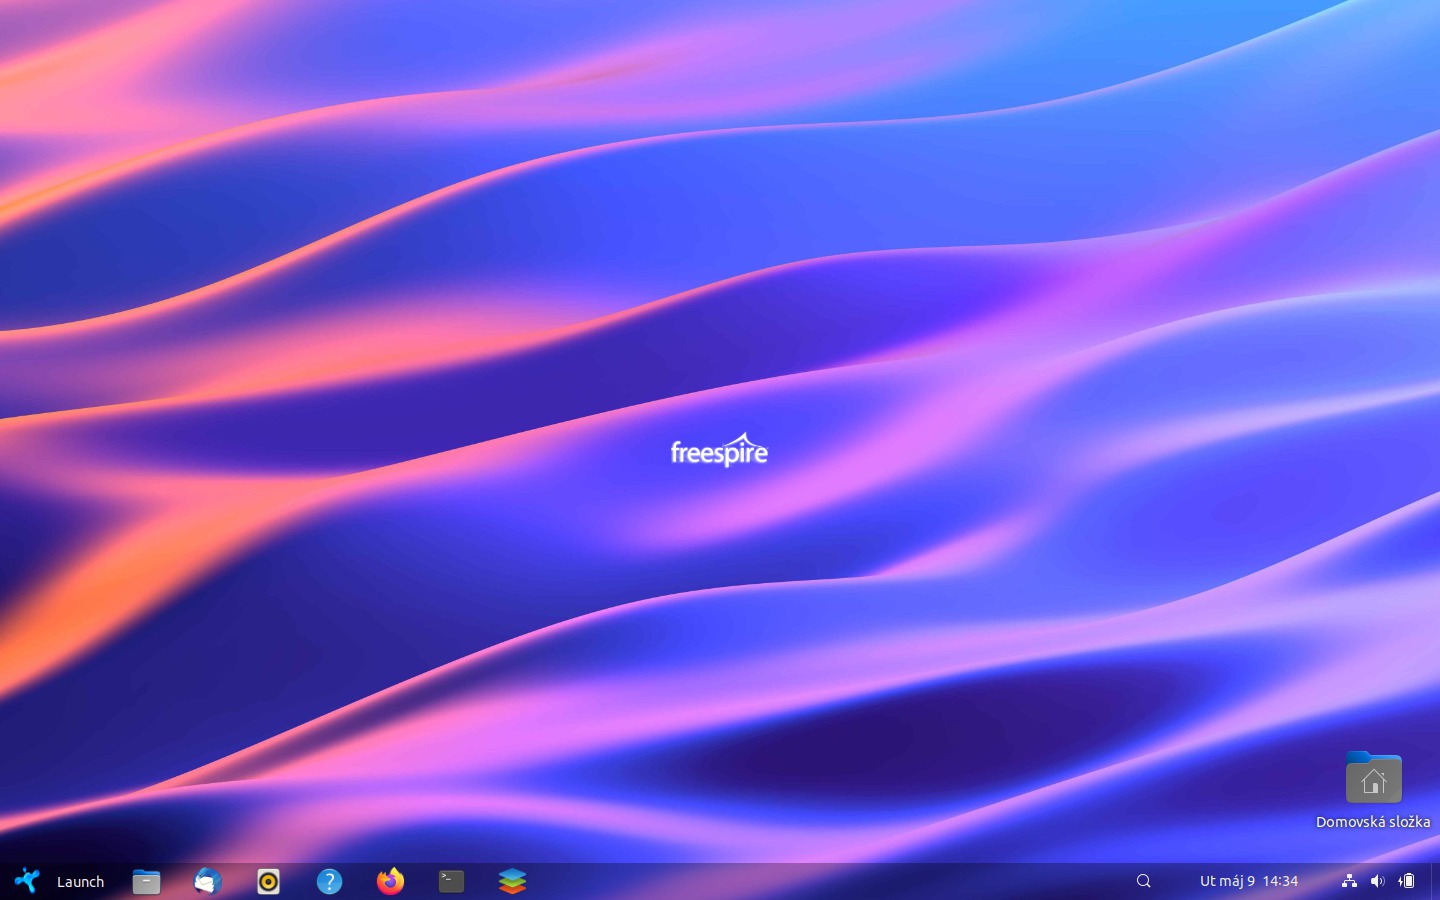Select the Domovská složka desktop folder
The image size is (1440, 900).
coord(1373,790)
